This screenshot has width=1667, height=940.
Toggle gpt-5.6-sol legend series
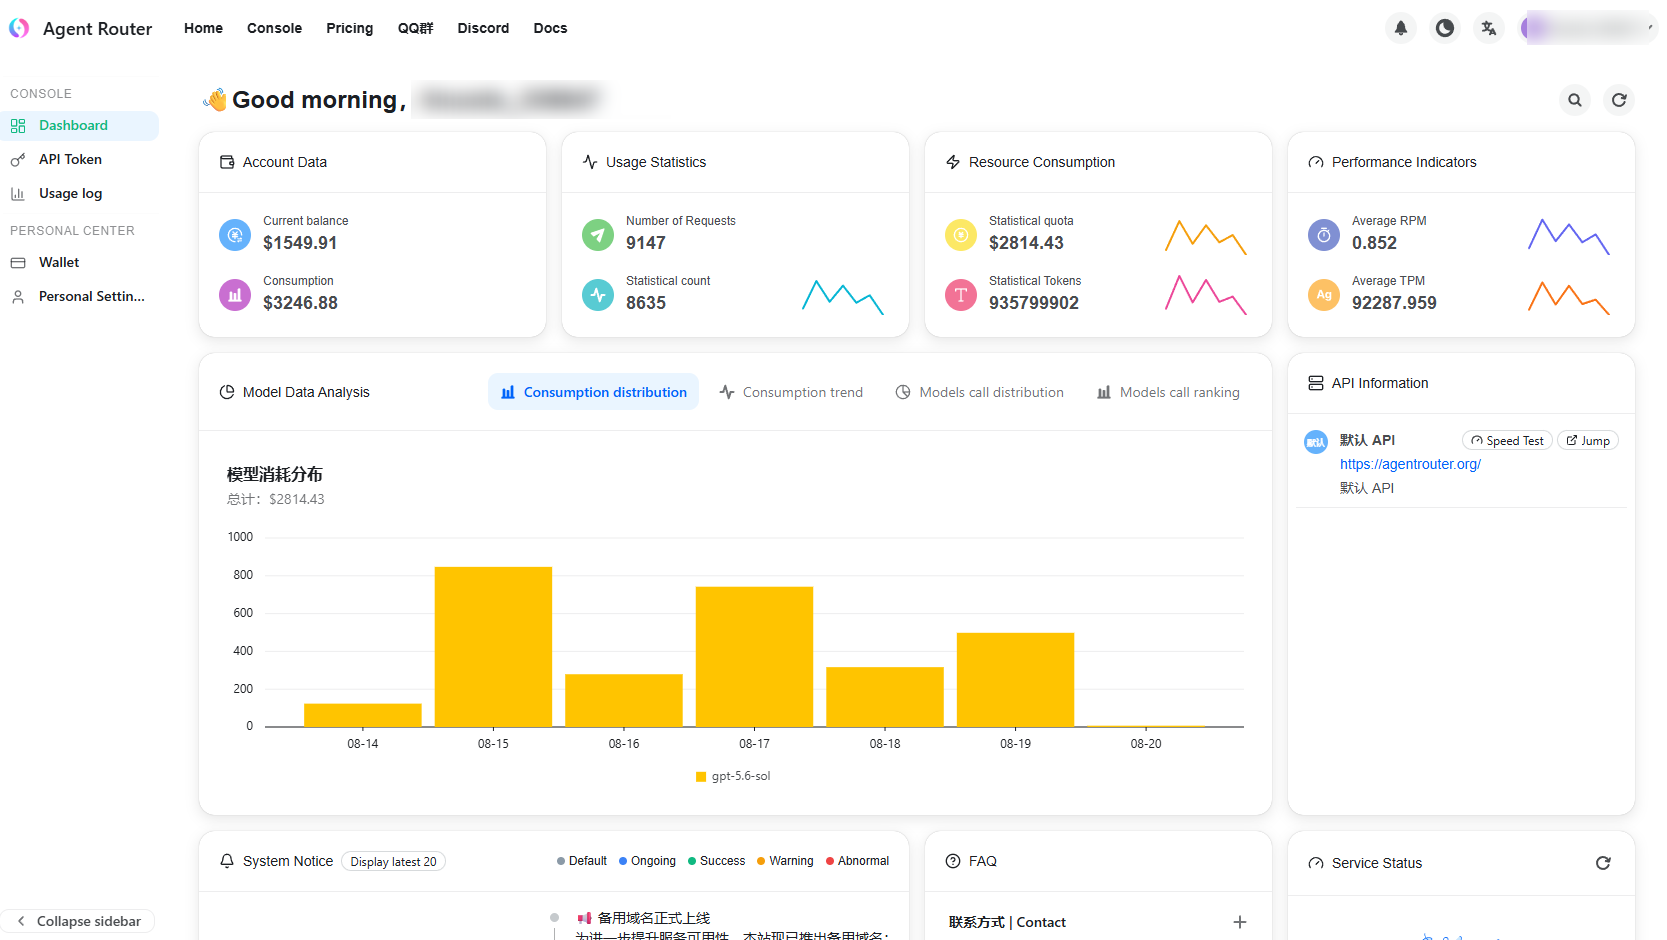(733, 776)
